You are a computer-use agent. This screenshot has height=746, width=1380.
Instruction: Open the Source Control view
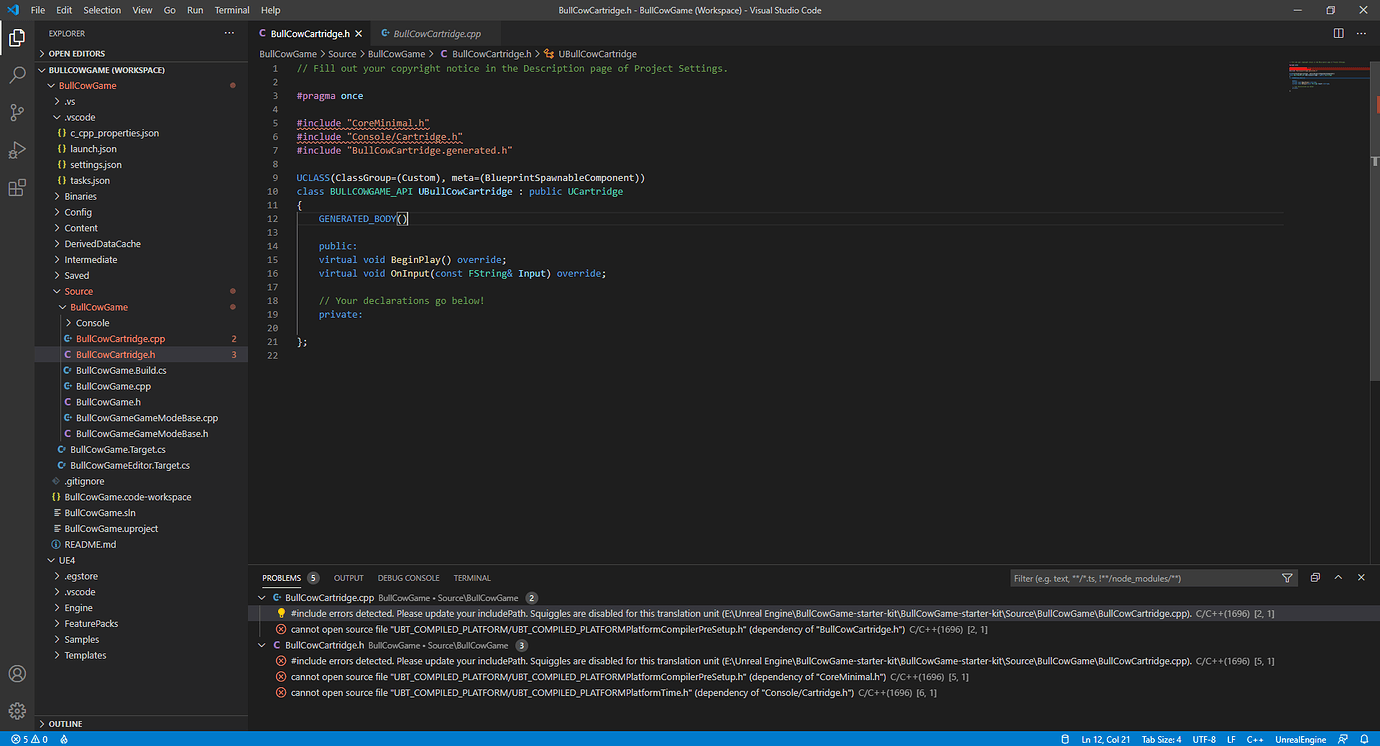click(17, 112)
